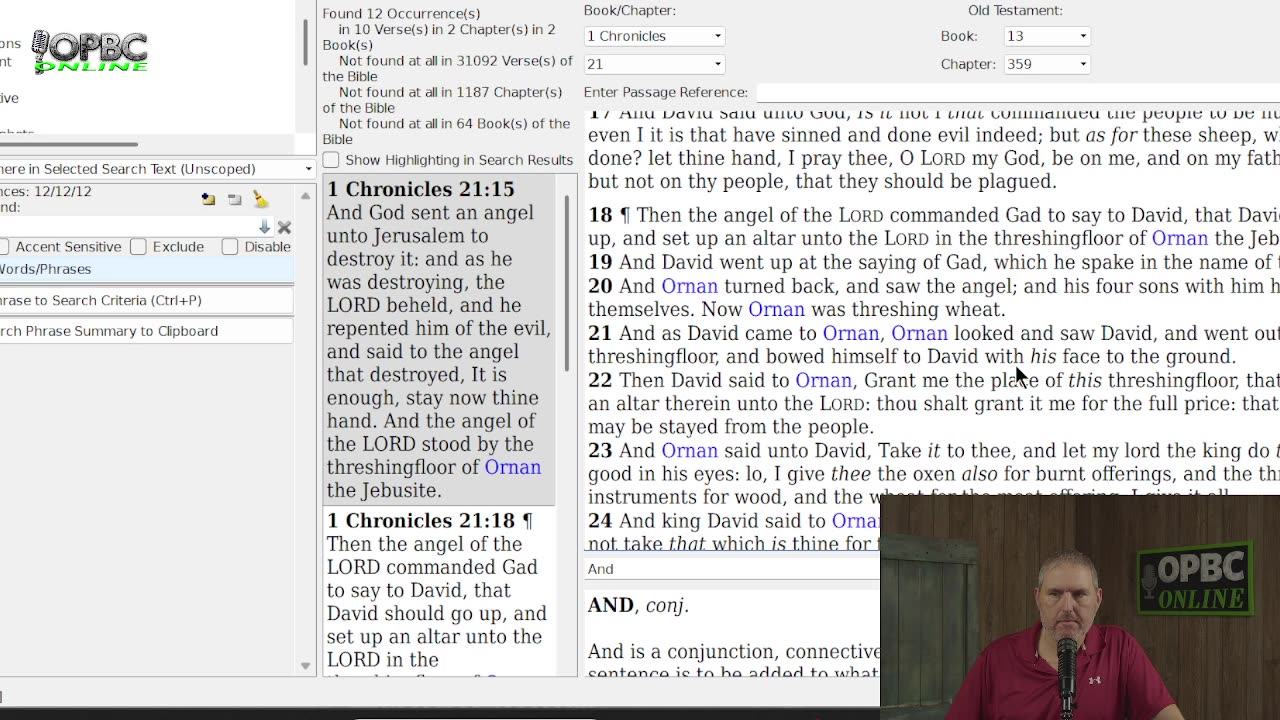This screenshot has height=720, width=1280.
Task: Click first Ornan in verse 20
Action: click(690, 286)
